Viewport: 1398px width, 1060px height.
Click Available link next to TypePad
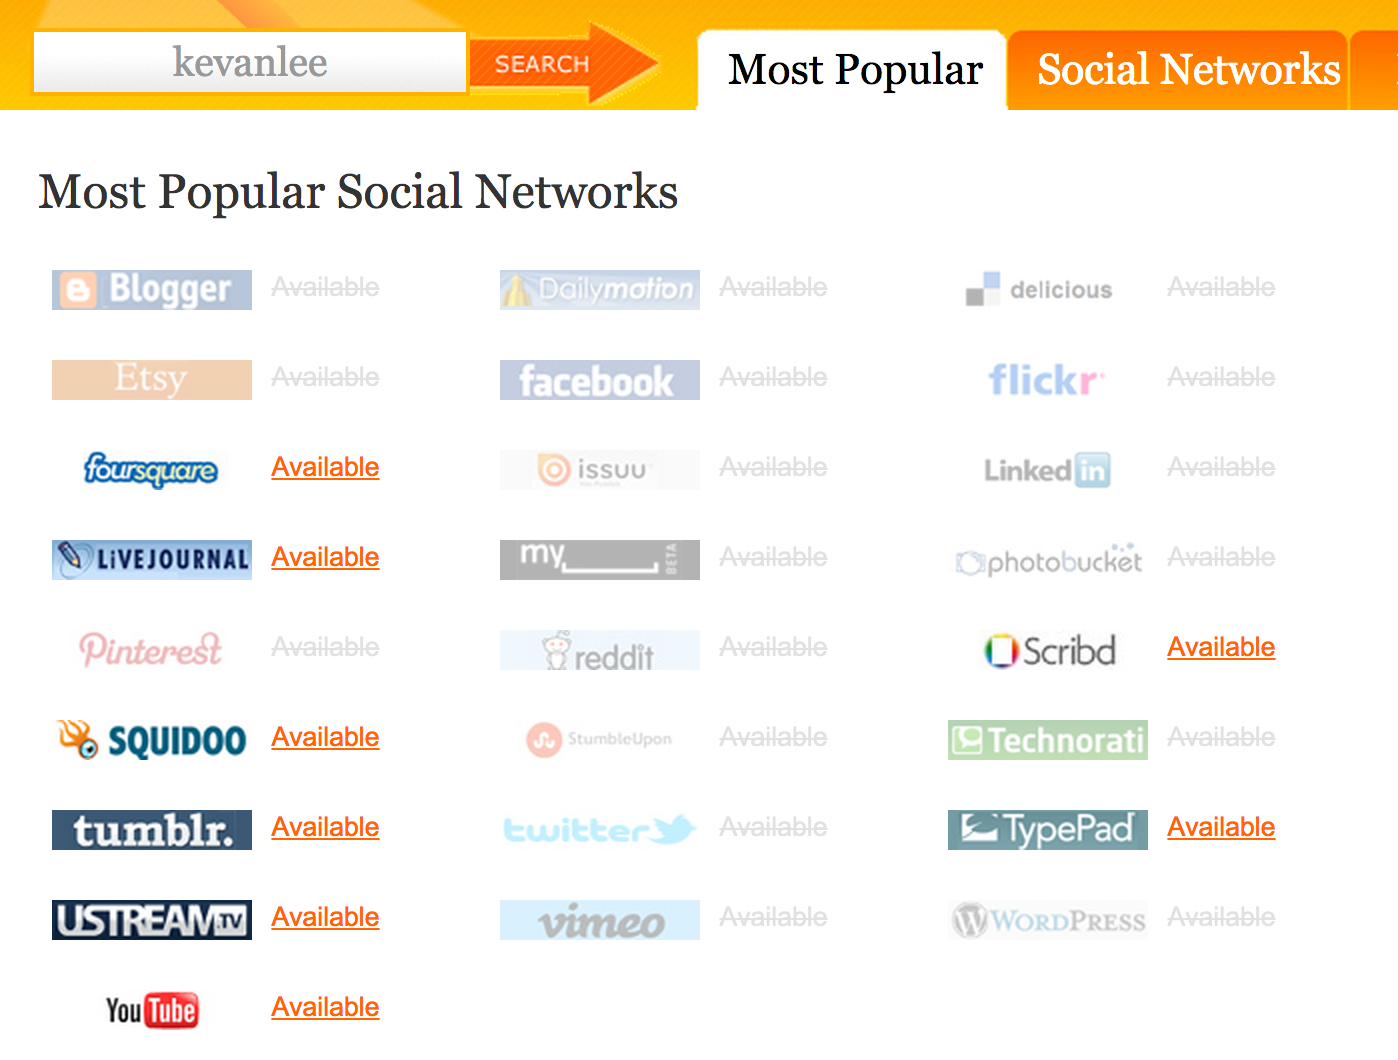1221,827
